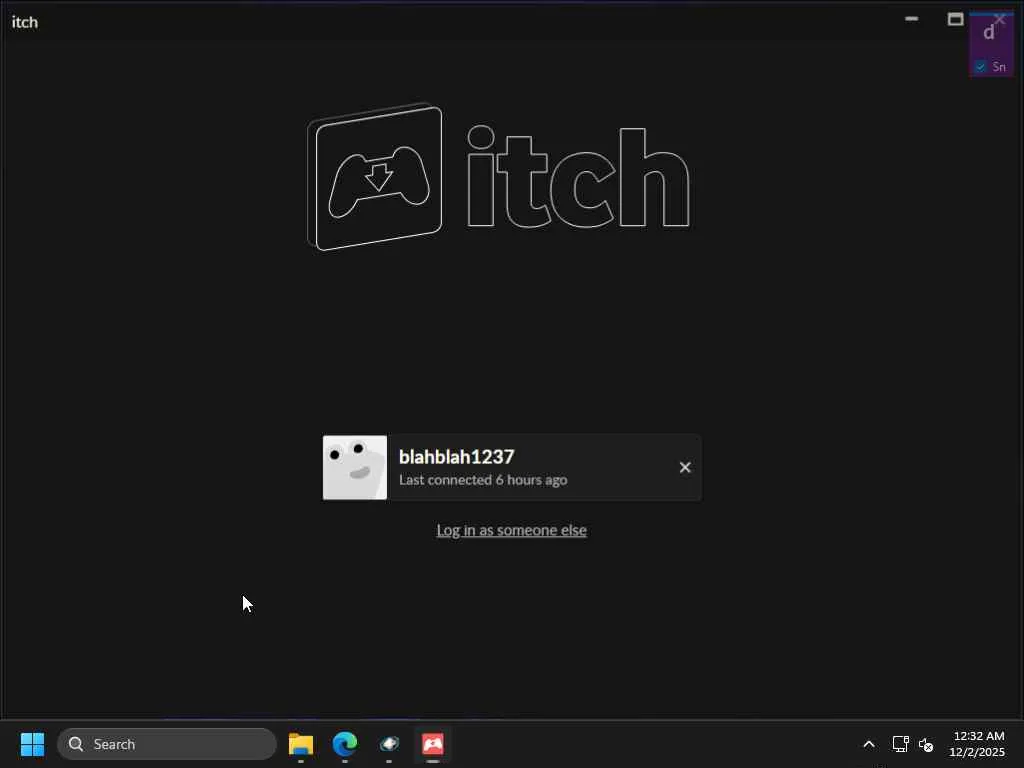The height and width of the screenshot is (768, 1024).
Task: Maximize the itch window
Action: point(955,19)
